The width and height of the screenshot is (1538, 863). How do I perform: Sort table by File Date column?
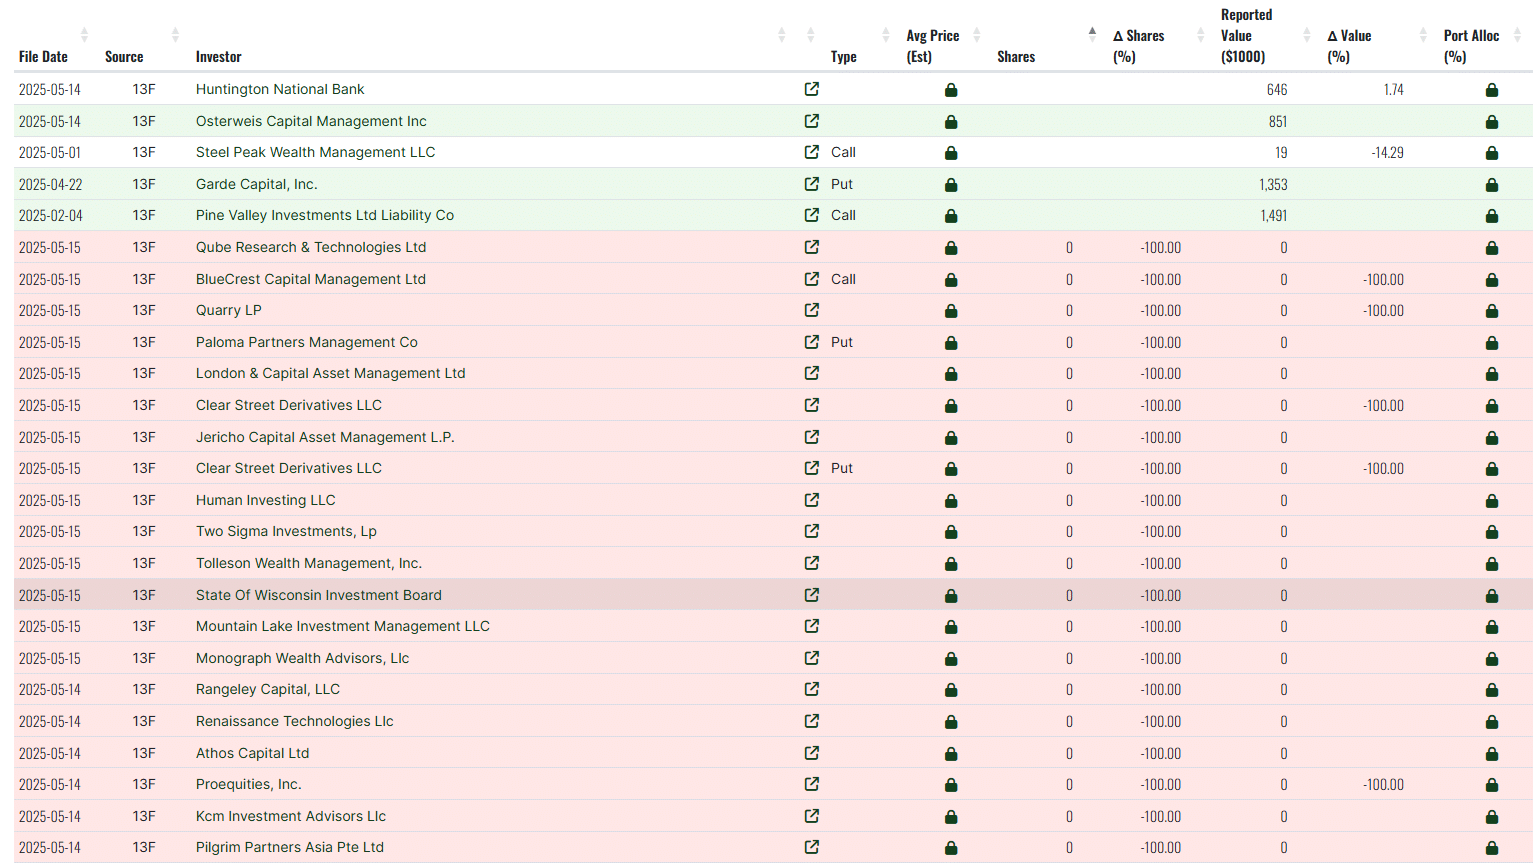(x=84, y=35)
